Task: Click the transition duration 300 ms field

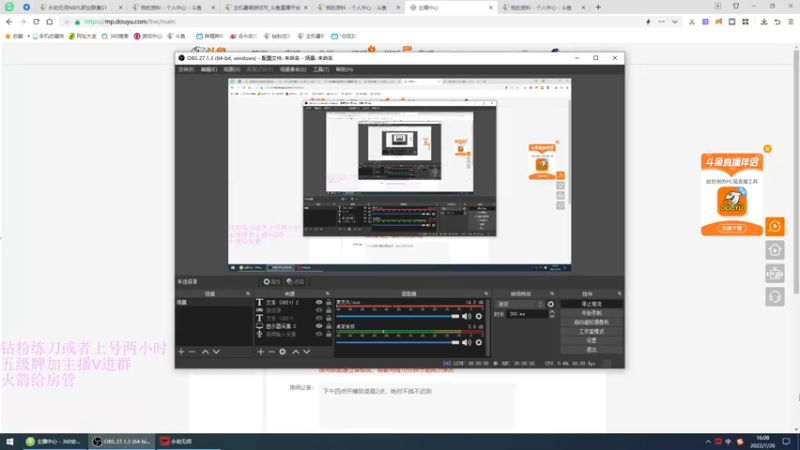Action: click(x=527, y=314)
